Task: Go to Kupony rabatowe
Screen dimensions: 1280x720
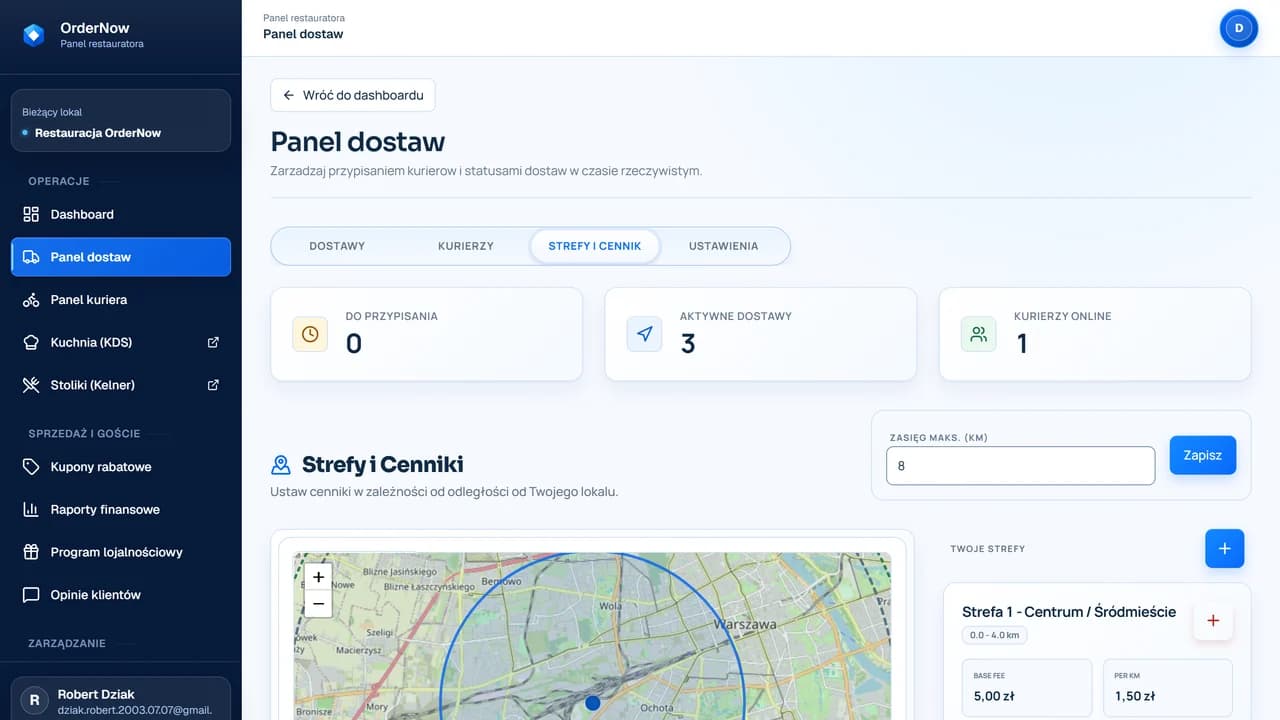Action: (121, 467)
